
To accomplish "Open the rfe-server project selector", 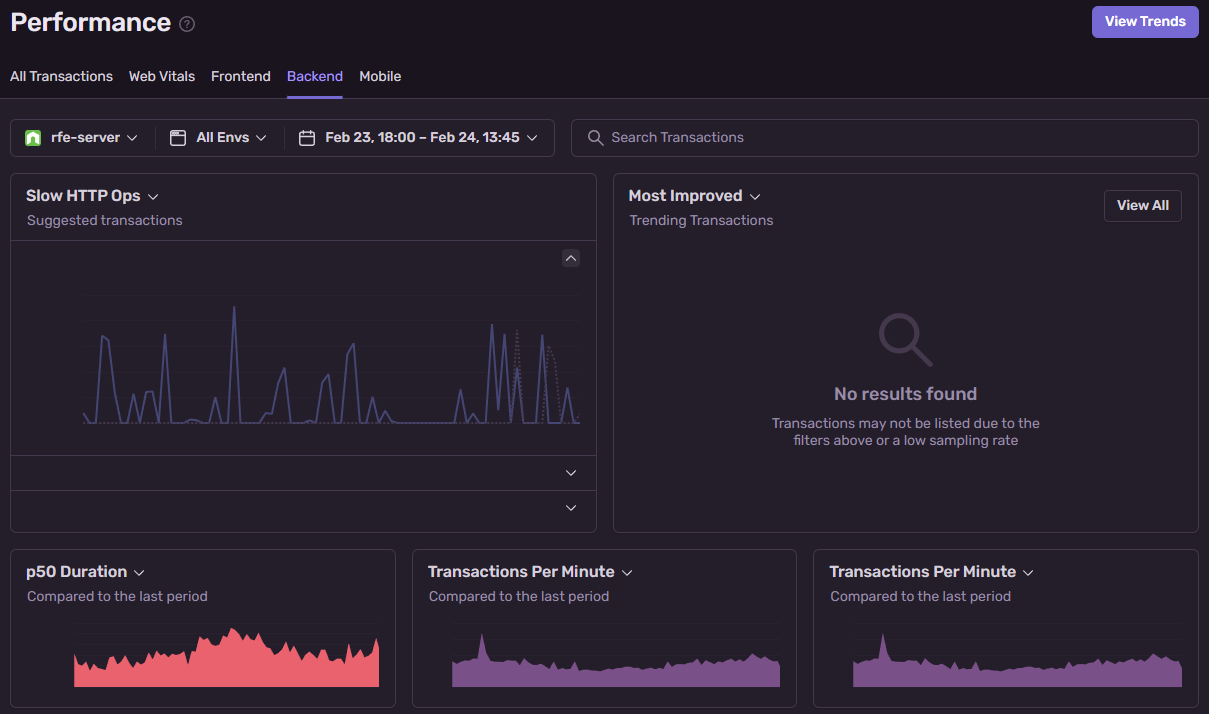I will [80, 137].
